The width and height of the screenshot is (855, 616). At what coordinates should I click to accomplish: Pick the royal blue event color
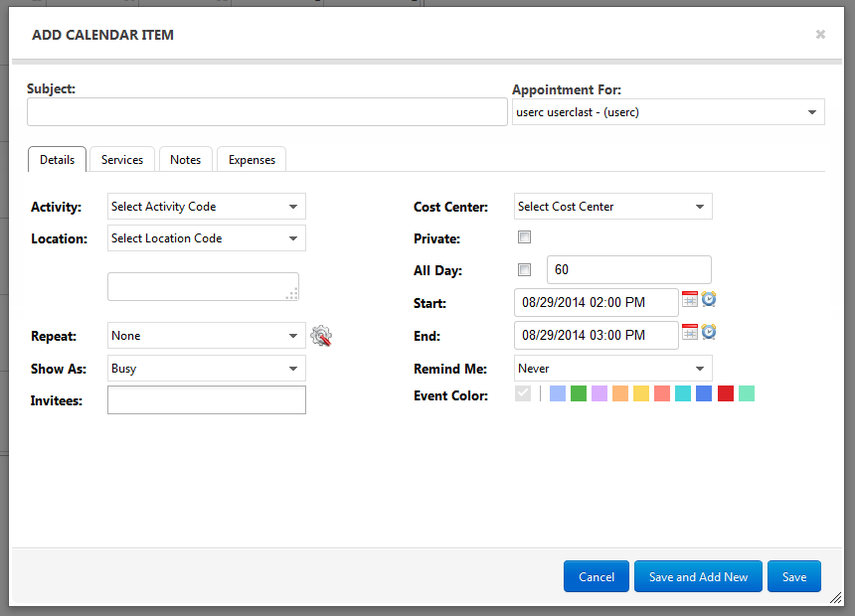point(704,393)
